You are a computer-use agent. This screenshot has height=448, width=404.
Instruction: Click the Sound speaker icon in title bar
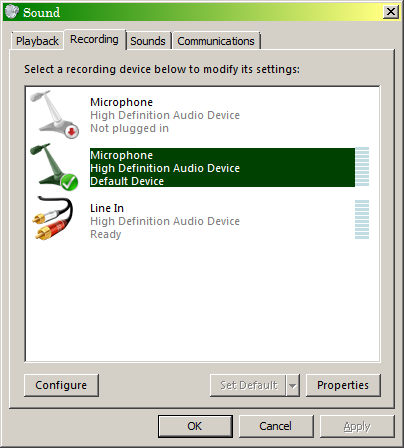click(x=11, y=12)
